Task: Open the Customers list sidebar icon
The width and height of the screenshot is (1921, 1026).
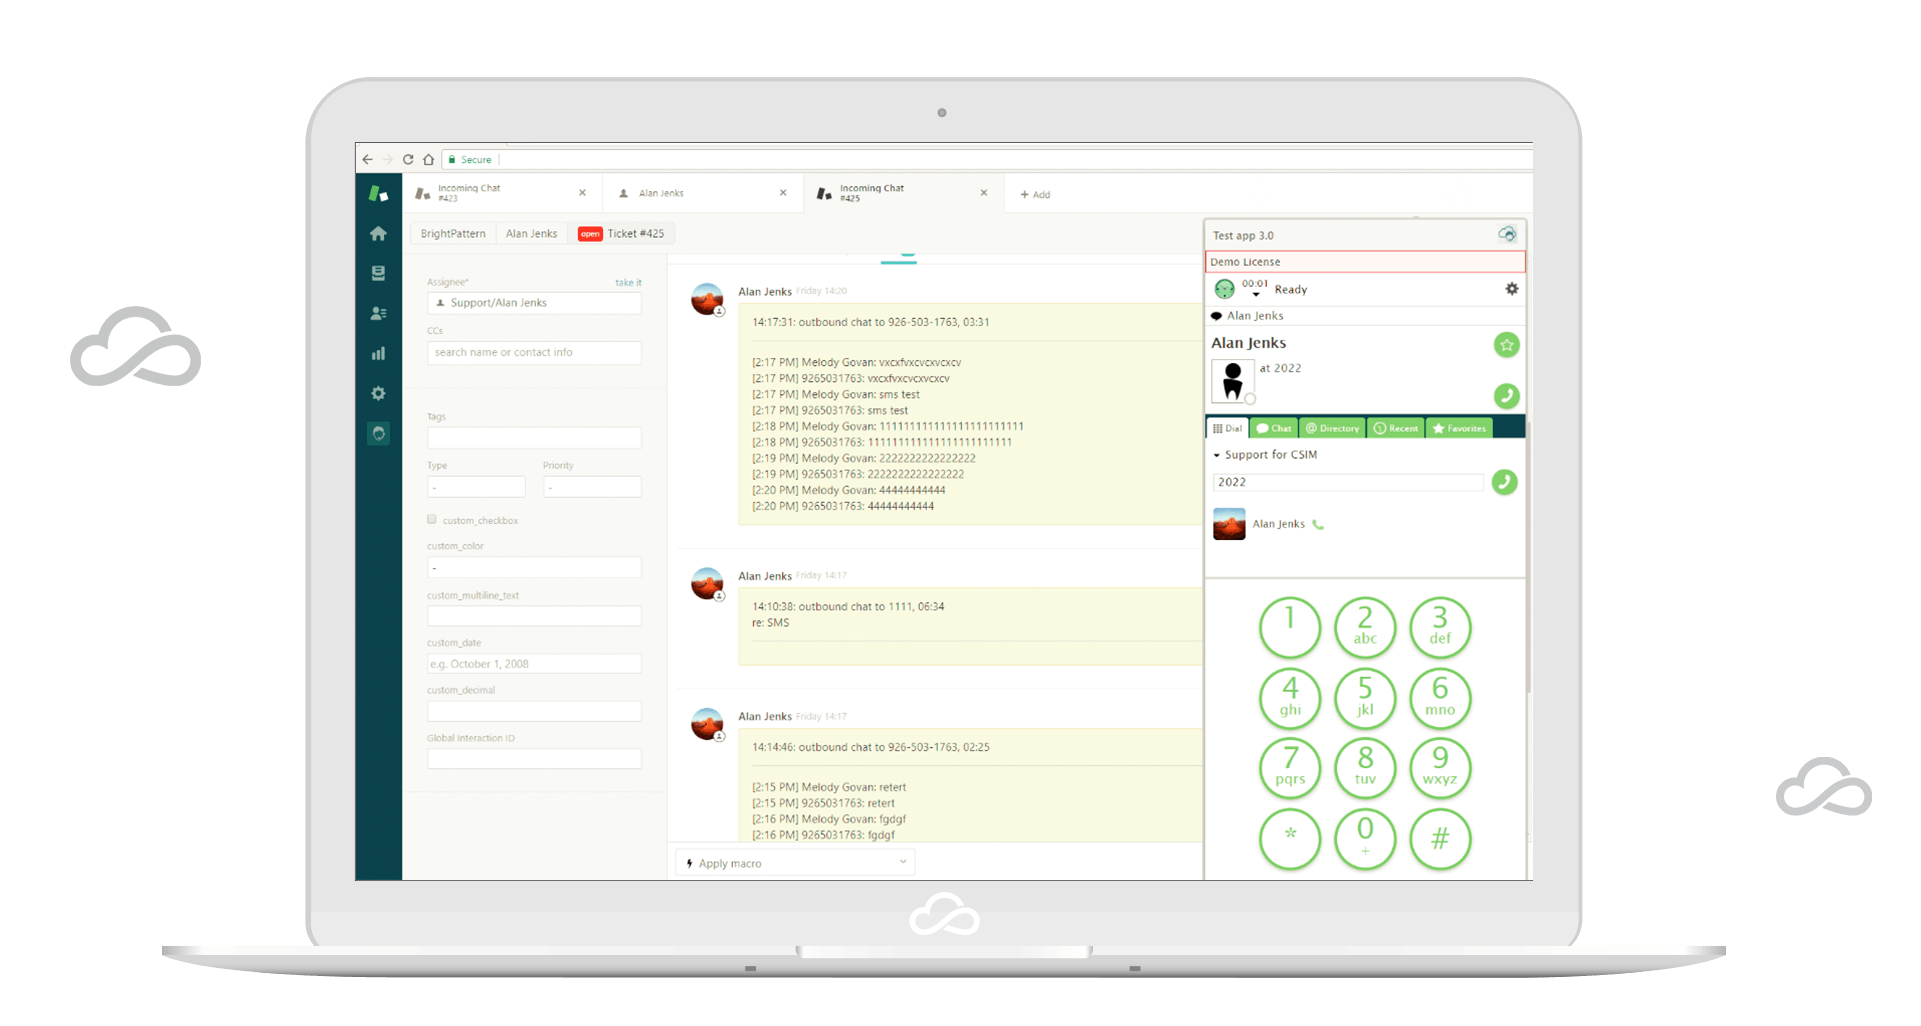Action: (378, 313)
